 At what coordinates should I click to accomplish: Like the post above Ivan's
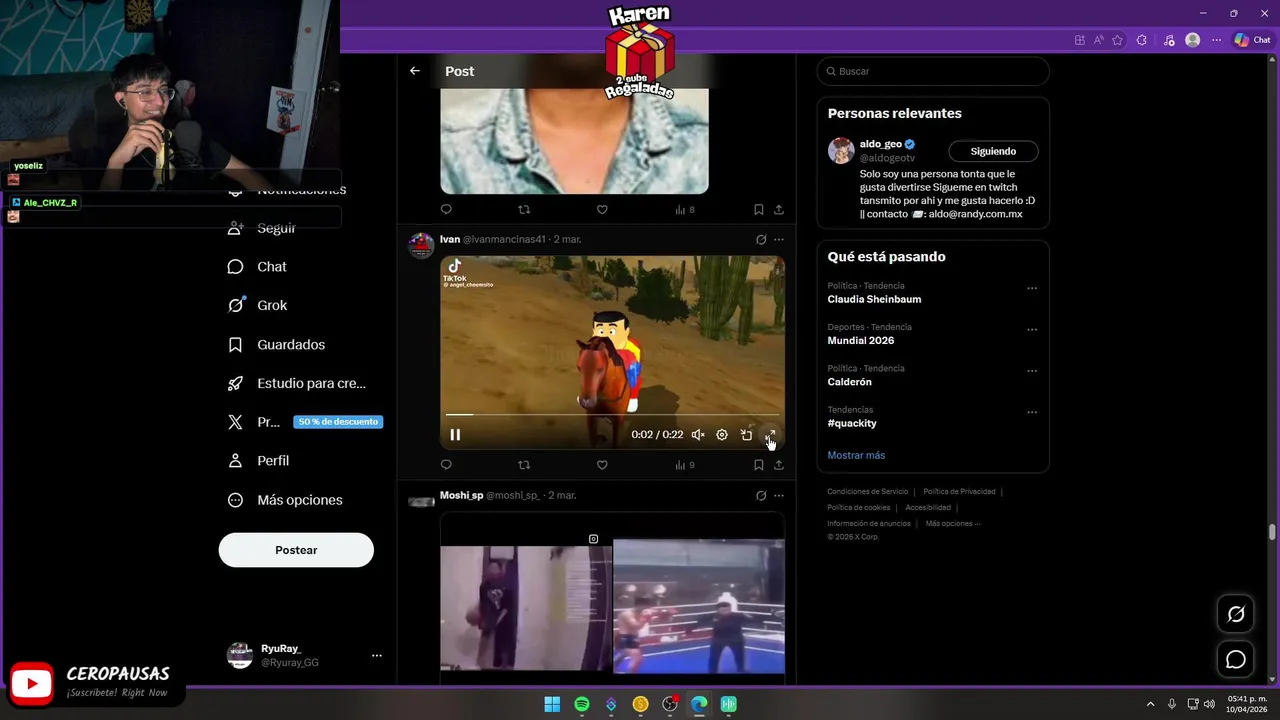coord(602,210)
